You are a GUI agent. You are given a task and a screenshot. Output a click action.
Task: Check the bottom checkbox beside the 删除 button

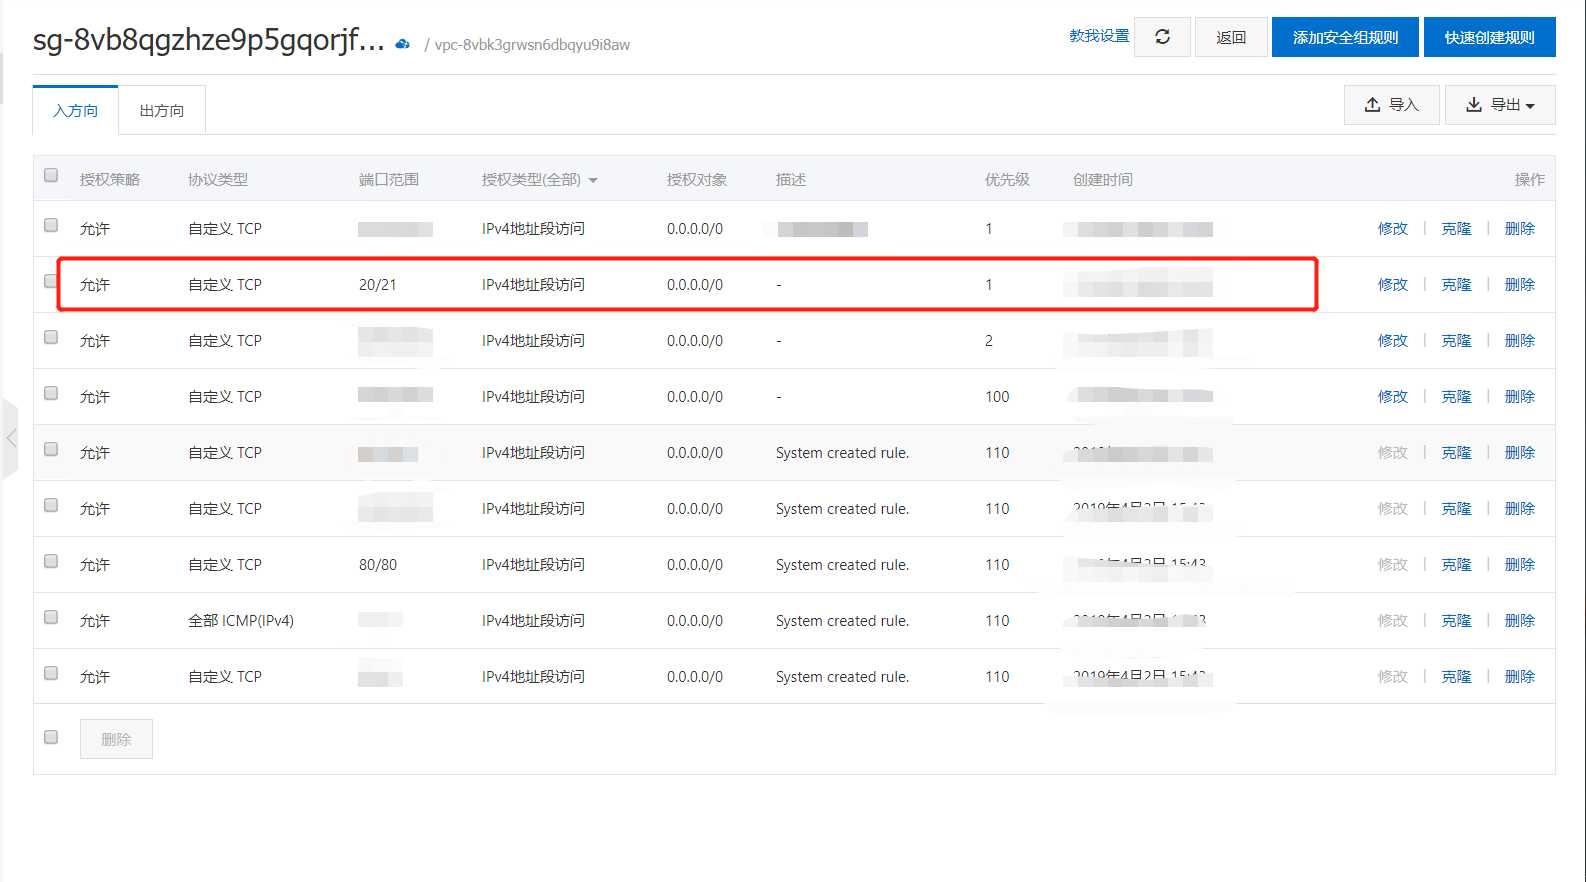pyautogui.click(x=51, y=737)
